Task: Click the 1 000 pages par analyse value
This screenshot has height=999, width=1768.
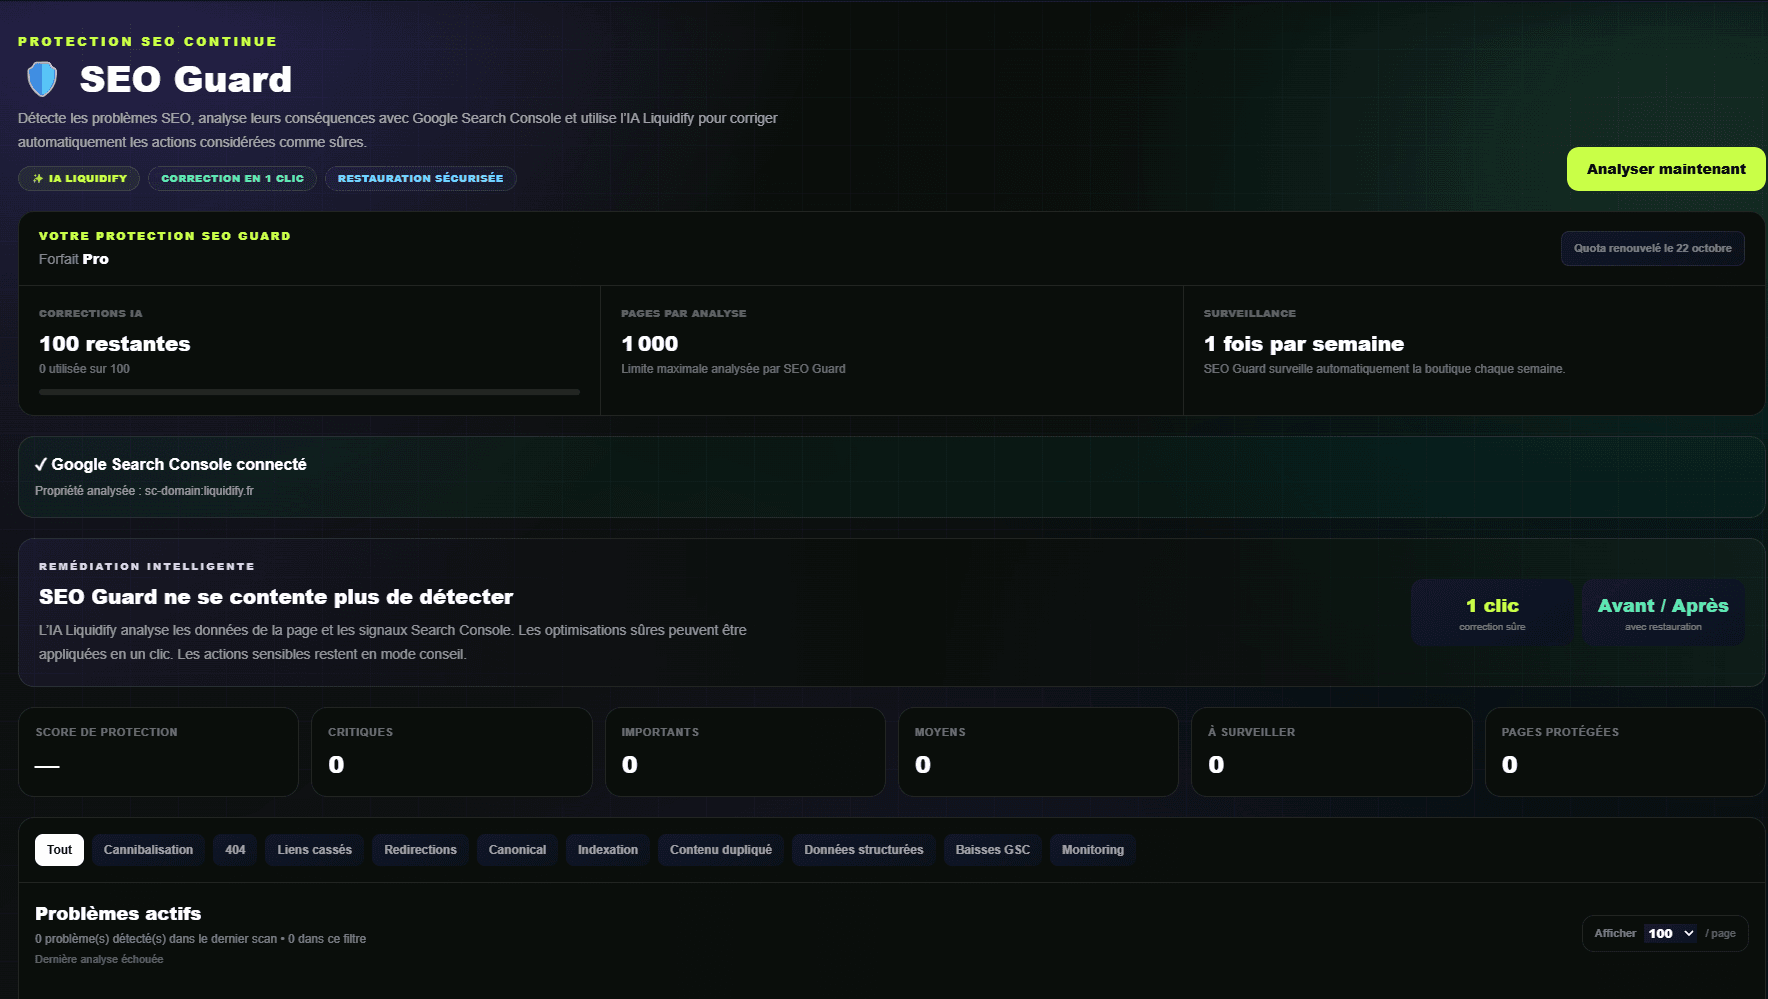Action: tap(650, 344)
